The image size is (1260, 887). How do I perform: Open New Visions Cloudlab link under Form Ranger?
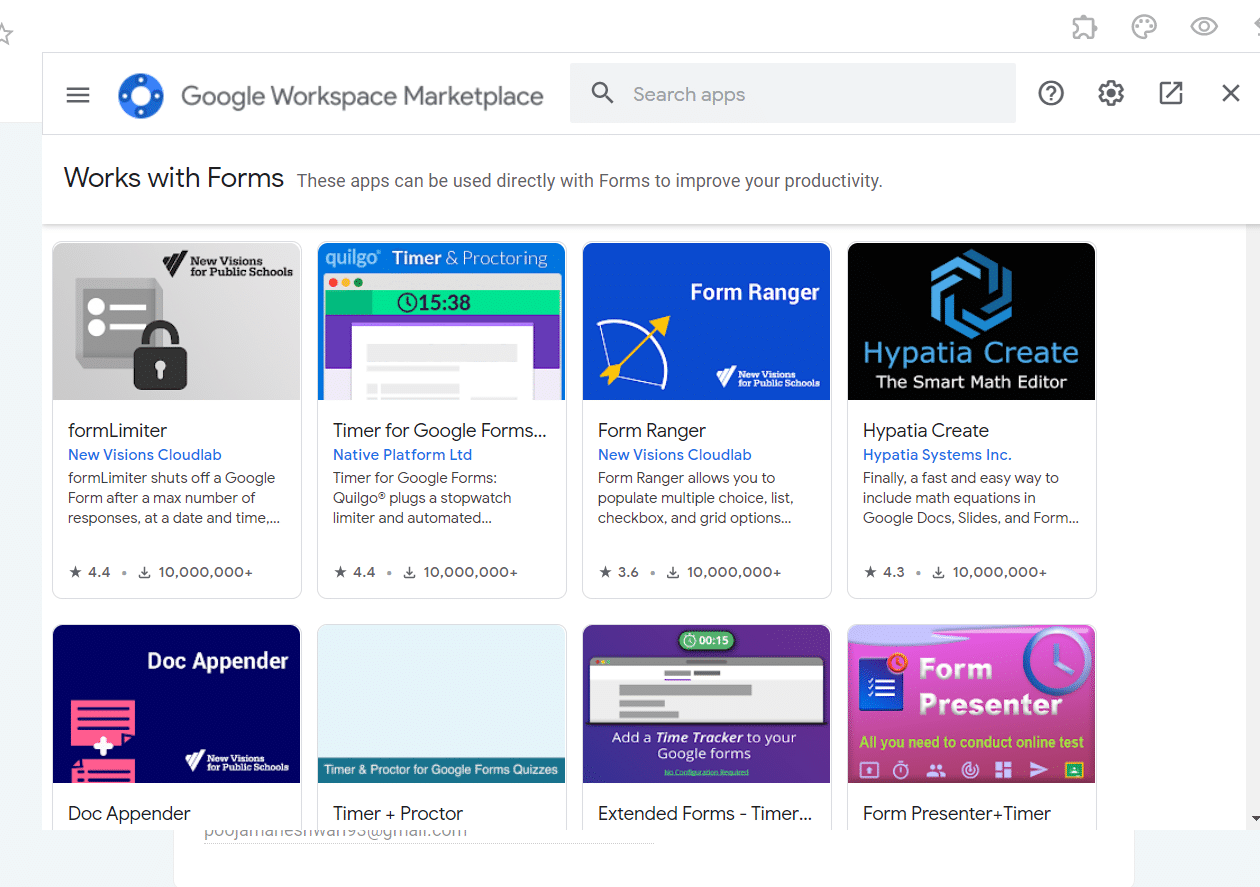coord(675,455)
